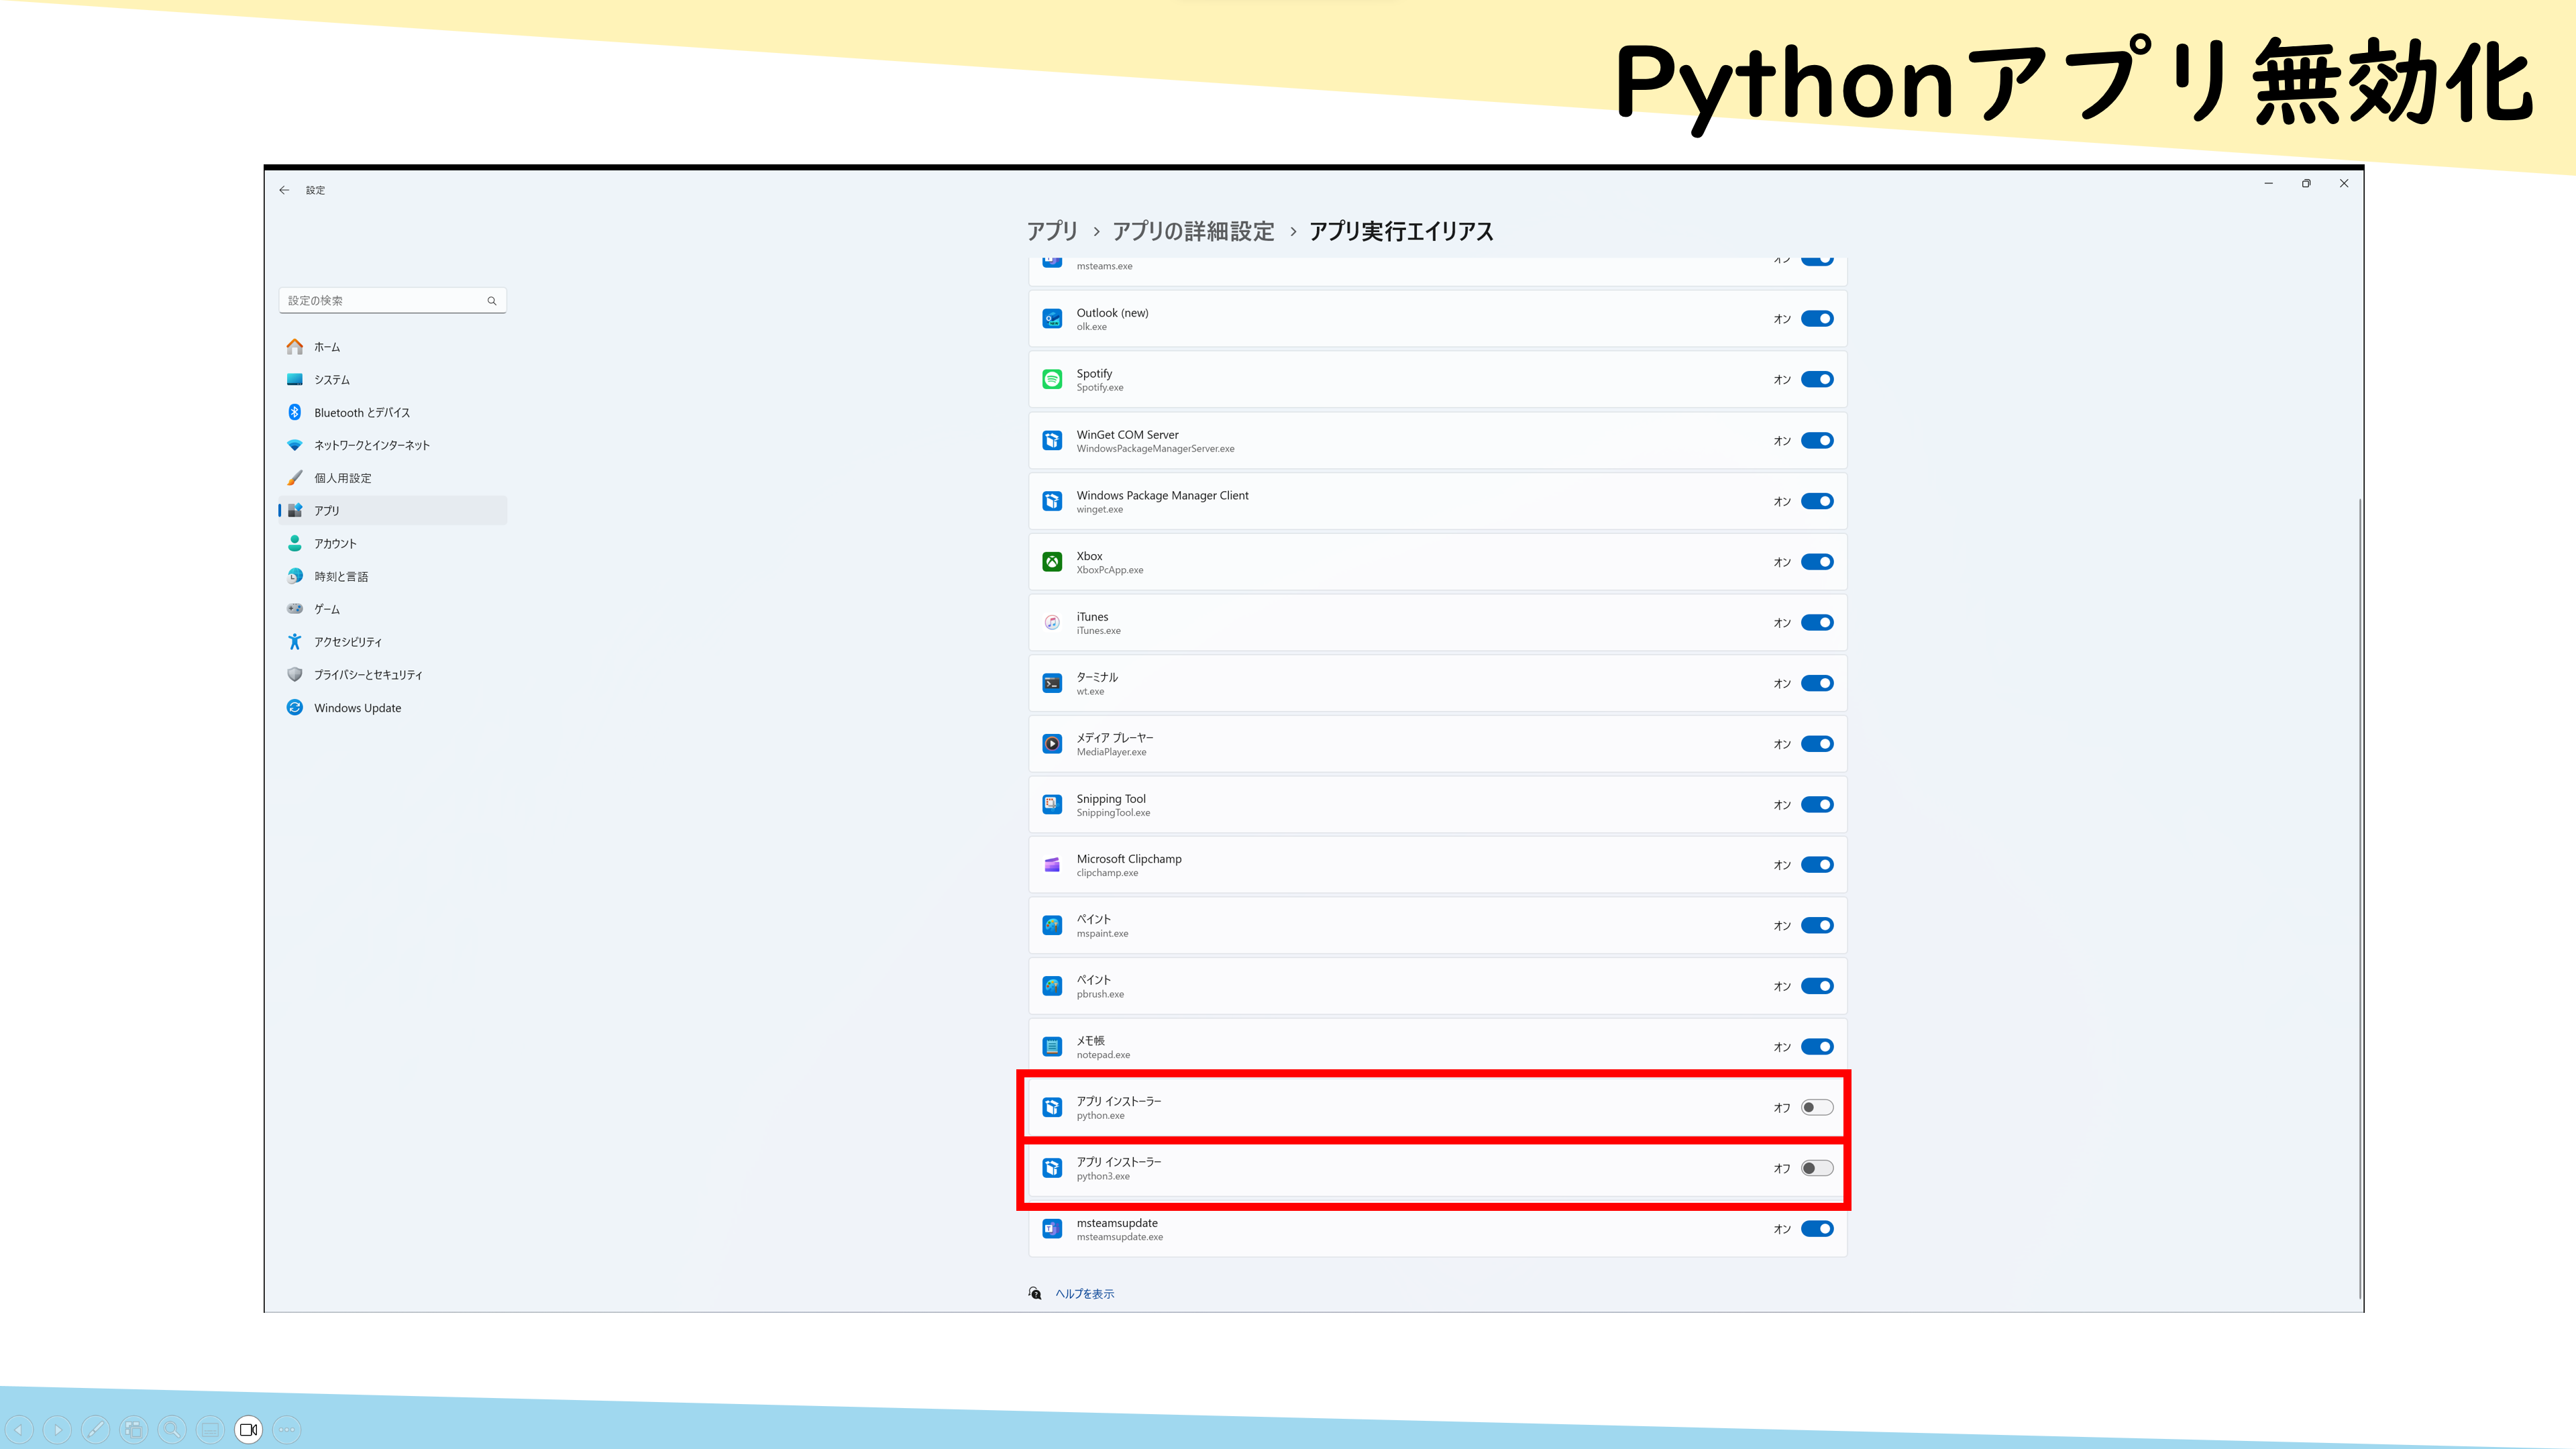Click the winget.exe package icon

(x=1052, y=502)
